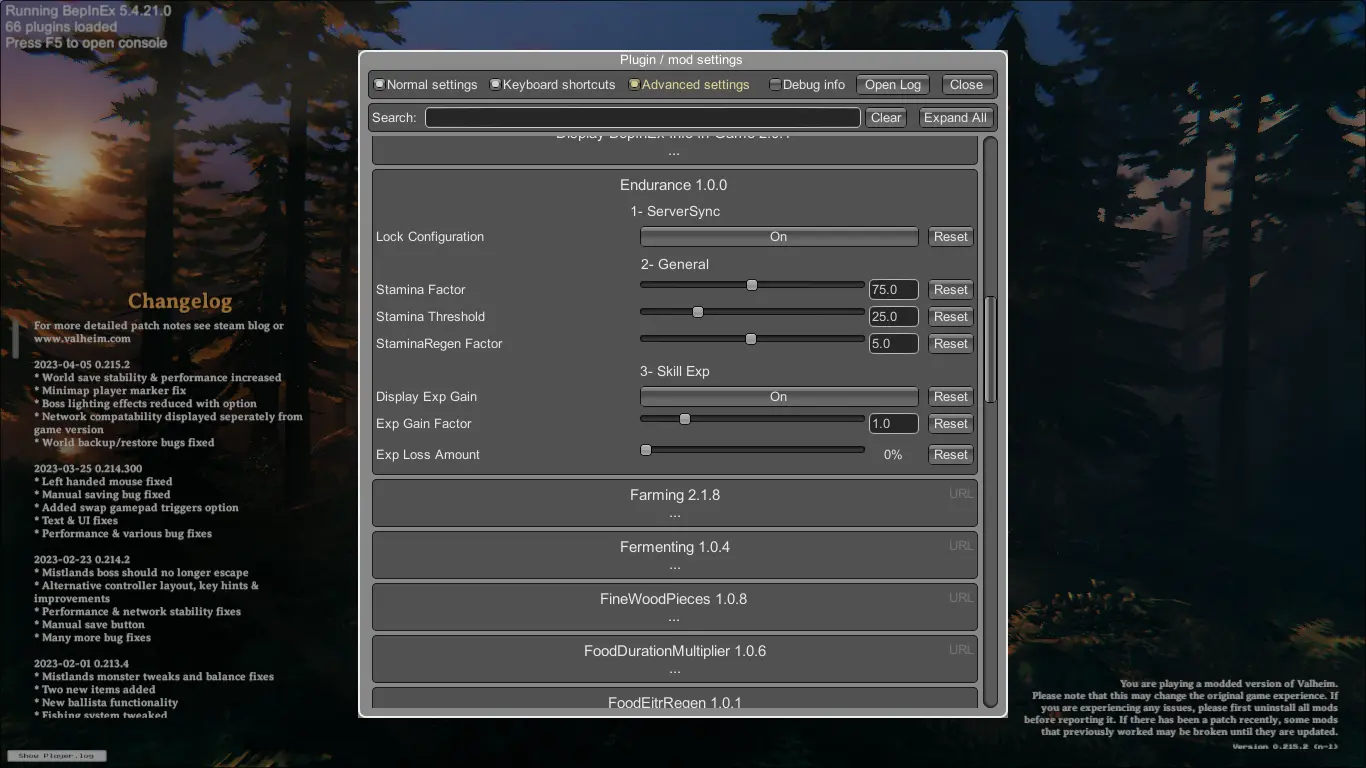Click the 1- ServerSync section label
Image resolution: width=1366 pixels, height=768 pixels.
pyautogui.click(x=675, y=212)
